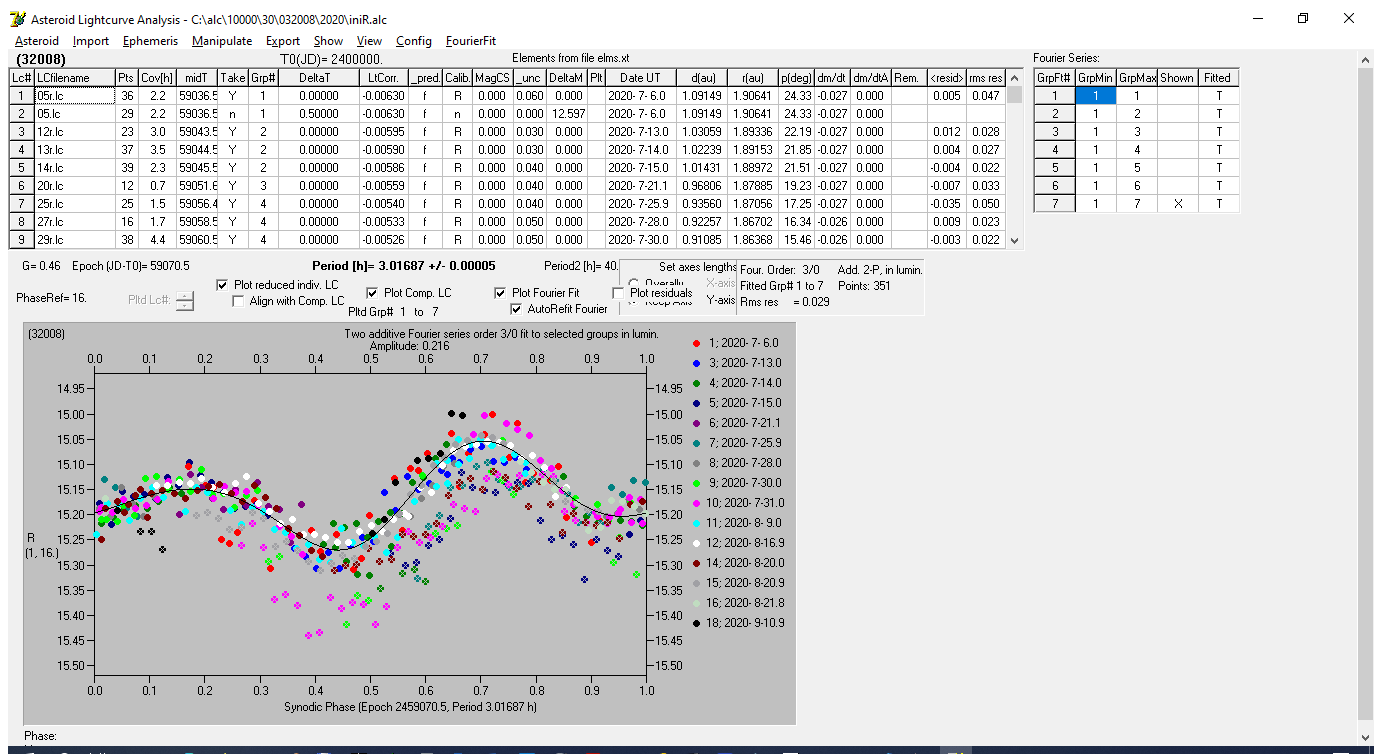1382x754 pixels.
Task: Open the FourierFit menu
Action: 471,41
